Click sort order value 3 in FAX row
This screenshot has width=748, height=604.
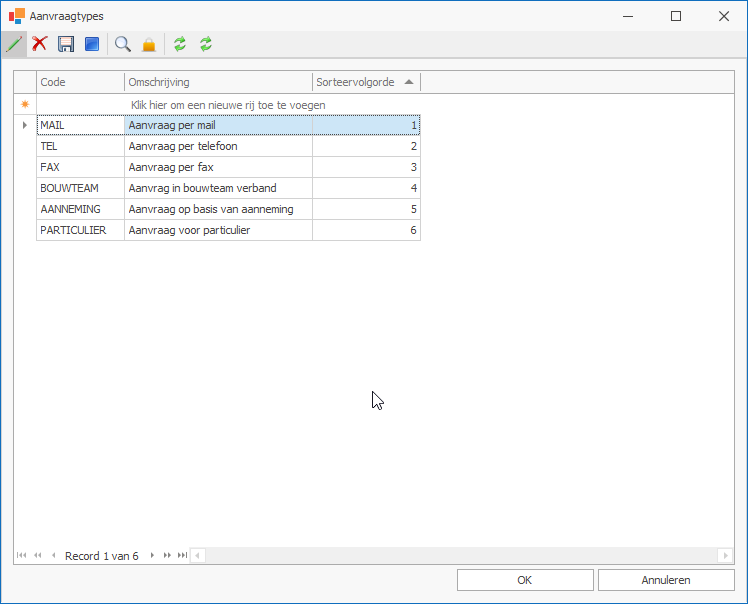pos(366,167)
